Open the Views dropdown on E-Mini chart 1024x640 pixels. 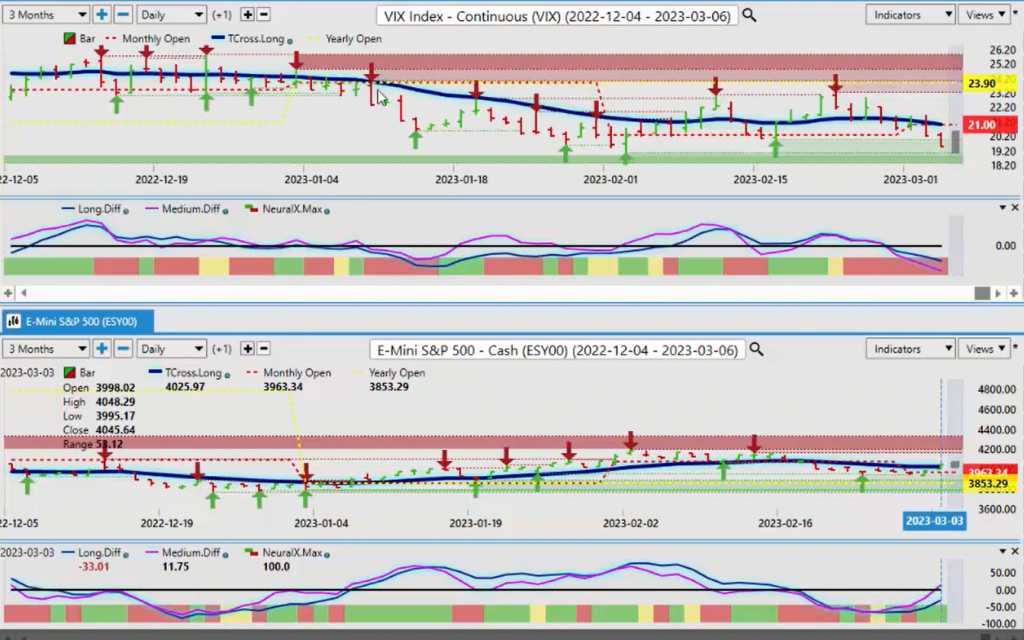pos(986,349)
